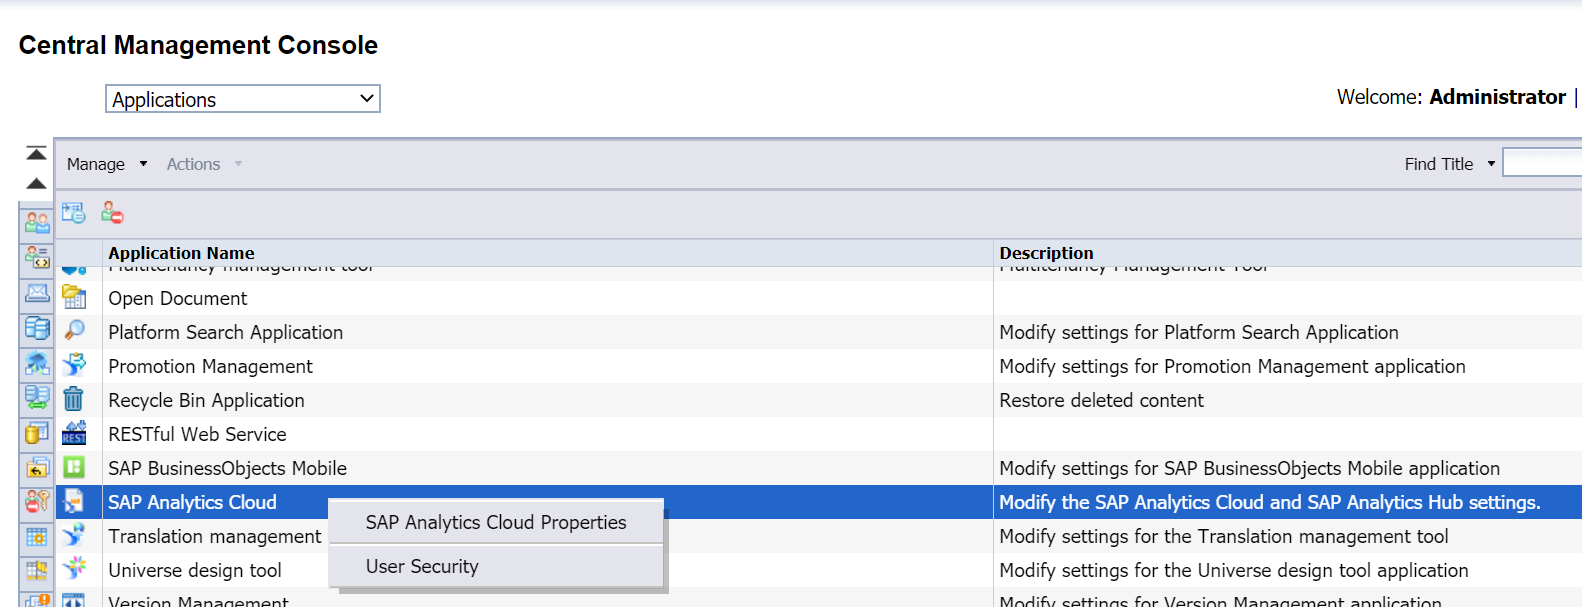The image size is (1582, 607).
Task: Click the Universe design tool icon
Action: [74, 569]
